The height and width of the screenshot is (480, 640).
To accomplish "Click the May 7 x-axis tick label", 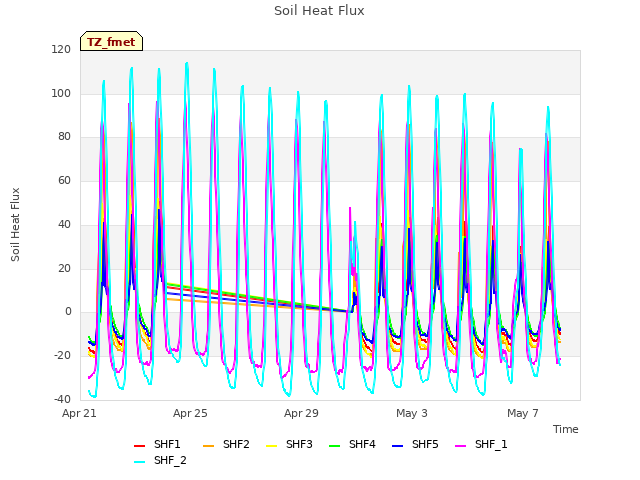I will click(x=523, y=413).
